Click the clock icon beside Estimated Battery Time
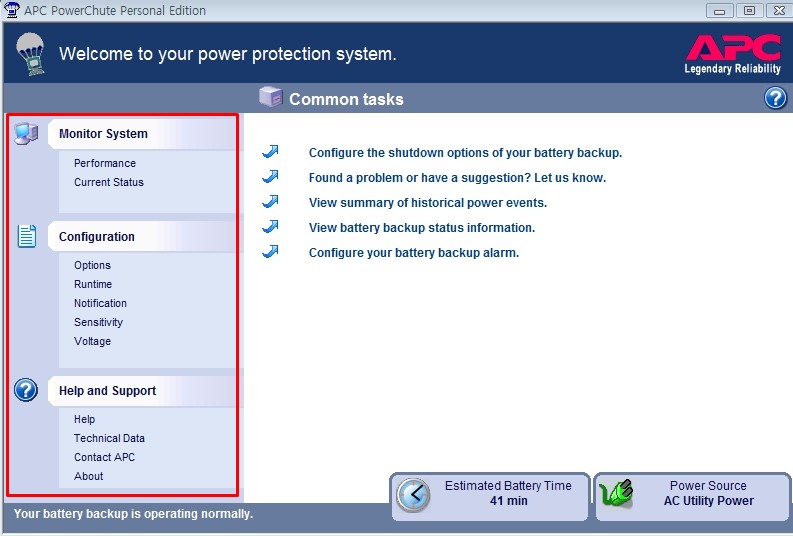This screenshot has height=536, width=793. (x=413, y=495)
